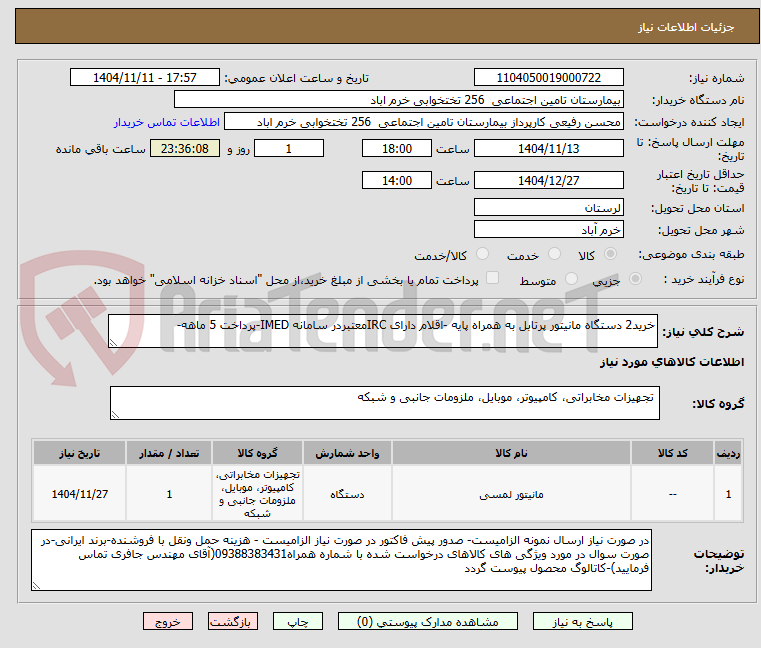Click the خروج exit button

coord(167,621)
